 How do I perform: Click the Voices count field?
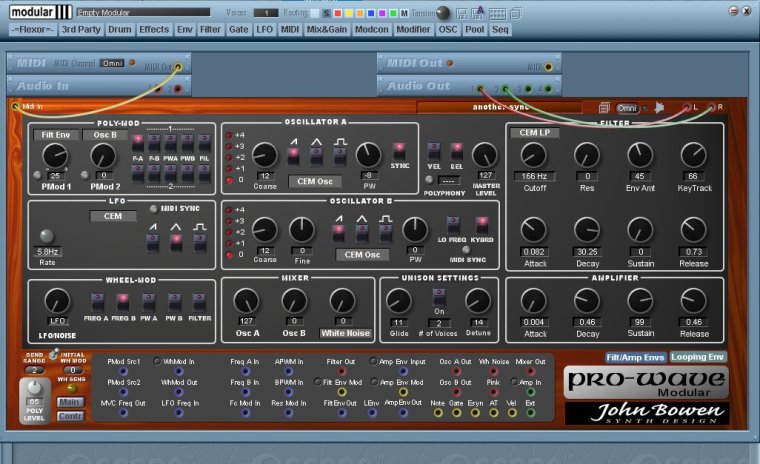click(x=266, y=13)
